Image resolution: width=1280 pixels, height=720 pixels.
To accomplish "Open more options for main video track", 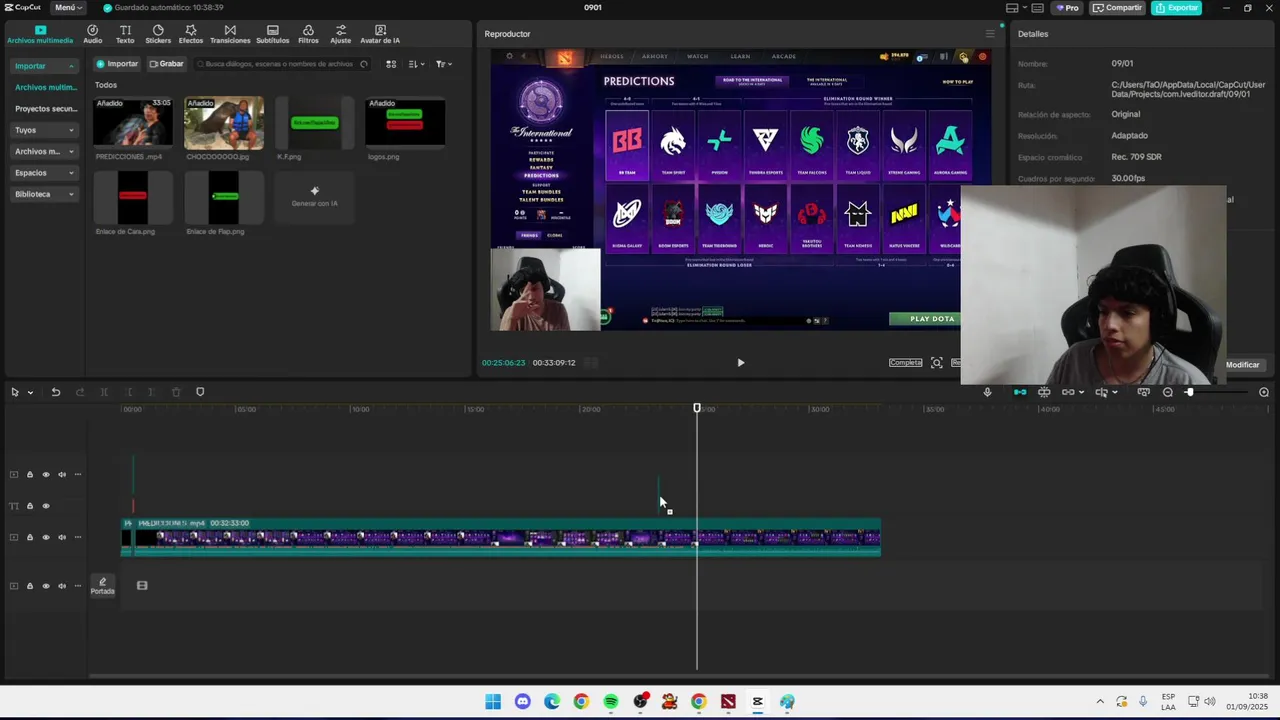I will [x=77, y=537].
